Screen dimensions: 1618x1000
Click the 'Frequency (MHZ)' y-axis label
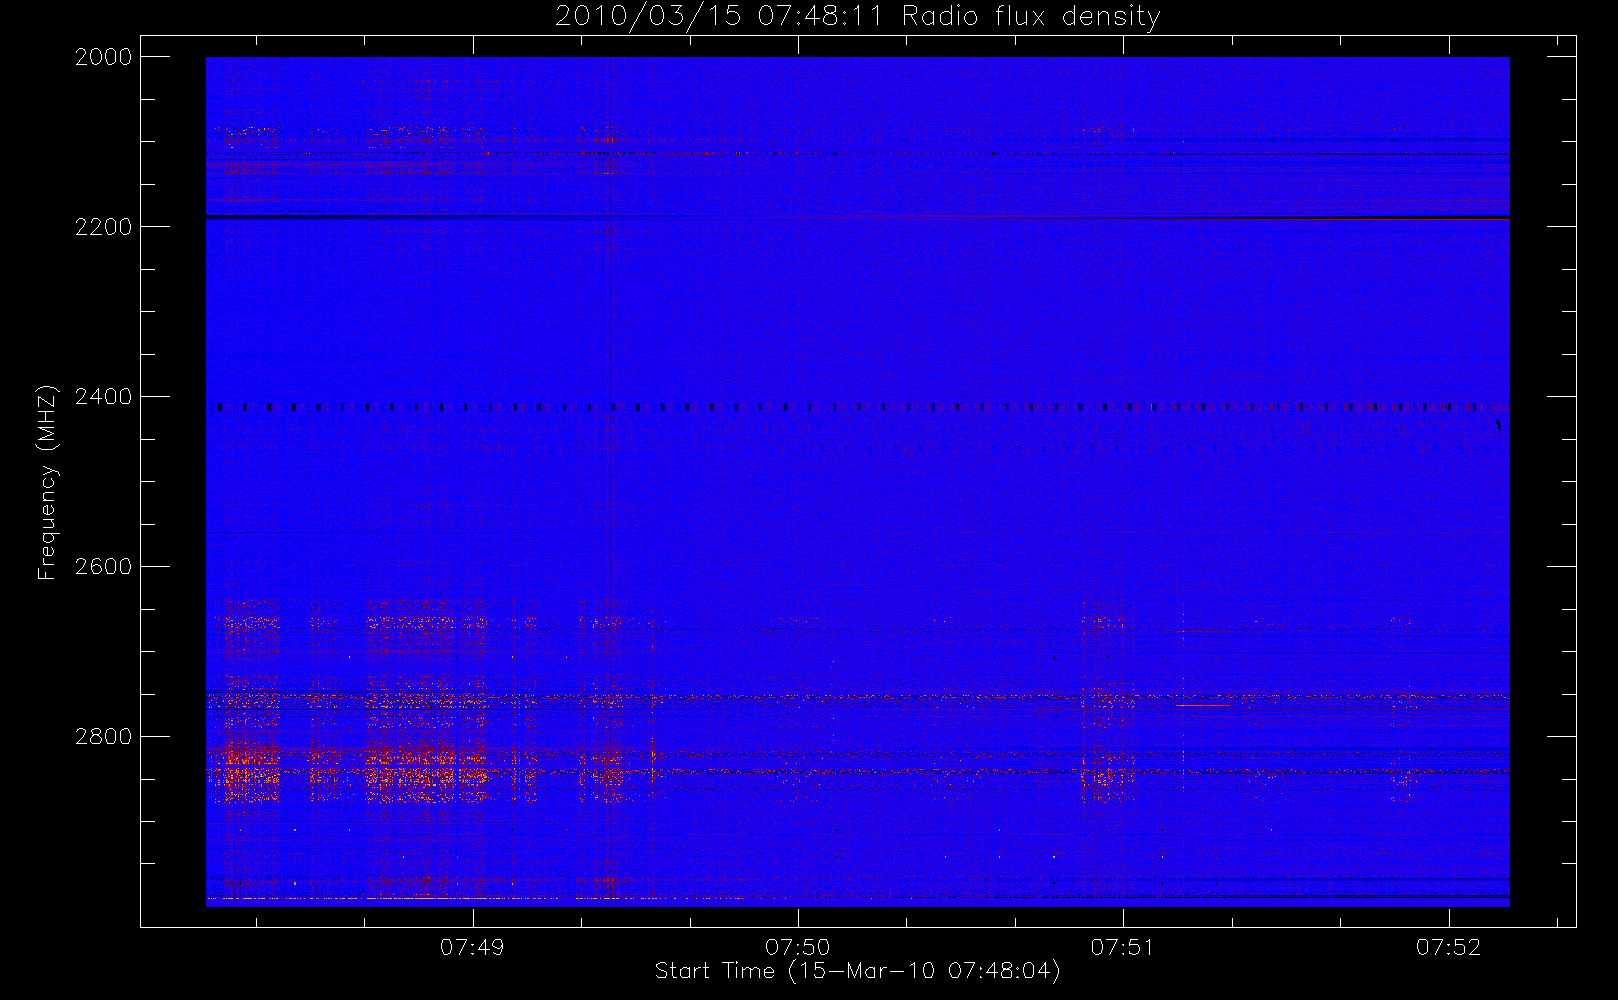46,482
